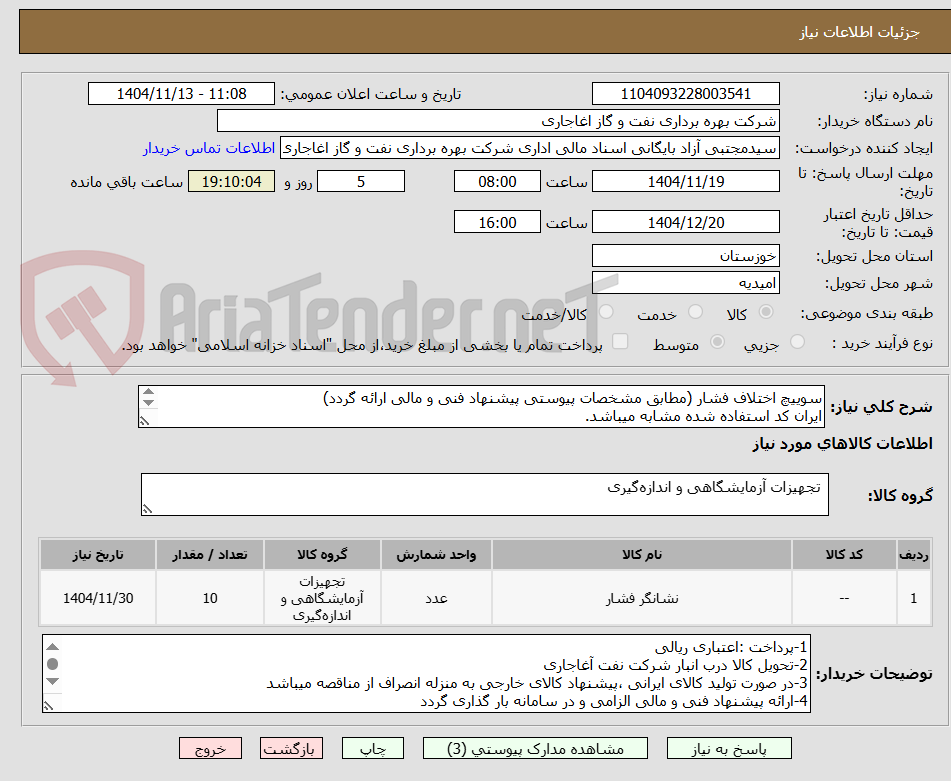Click down arrow of buyer notes scrollbar
The height and width of the screenshot is (781, 951).
coord(53,682)
